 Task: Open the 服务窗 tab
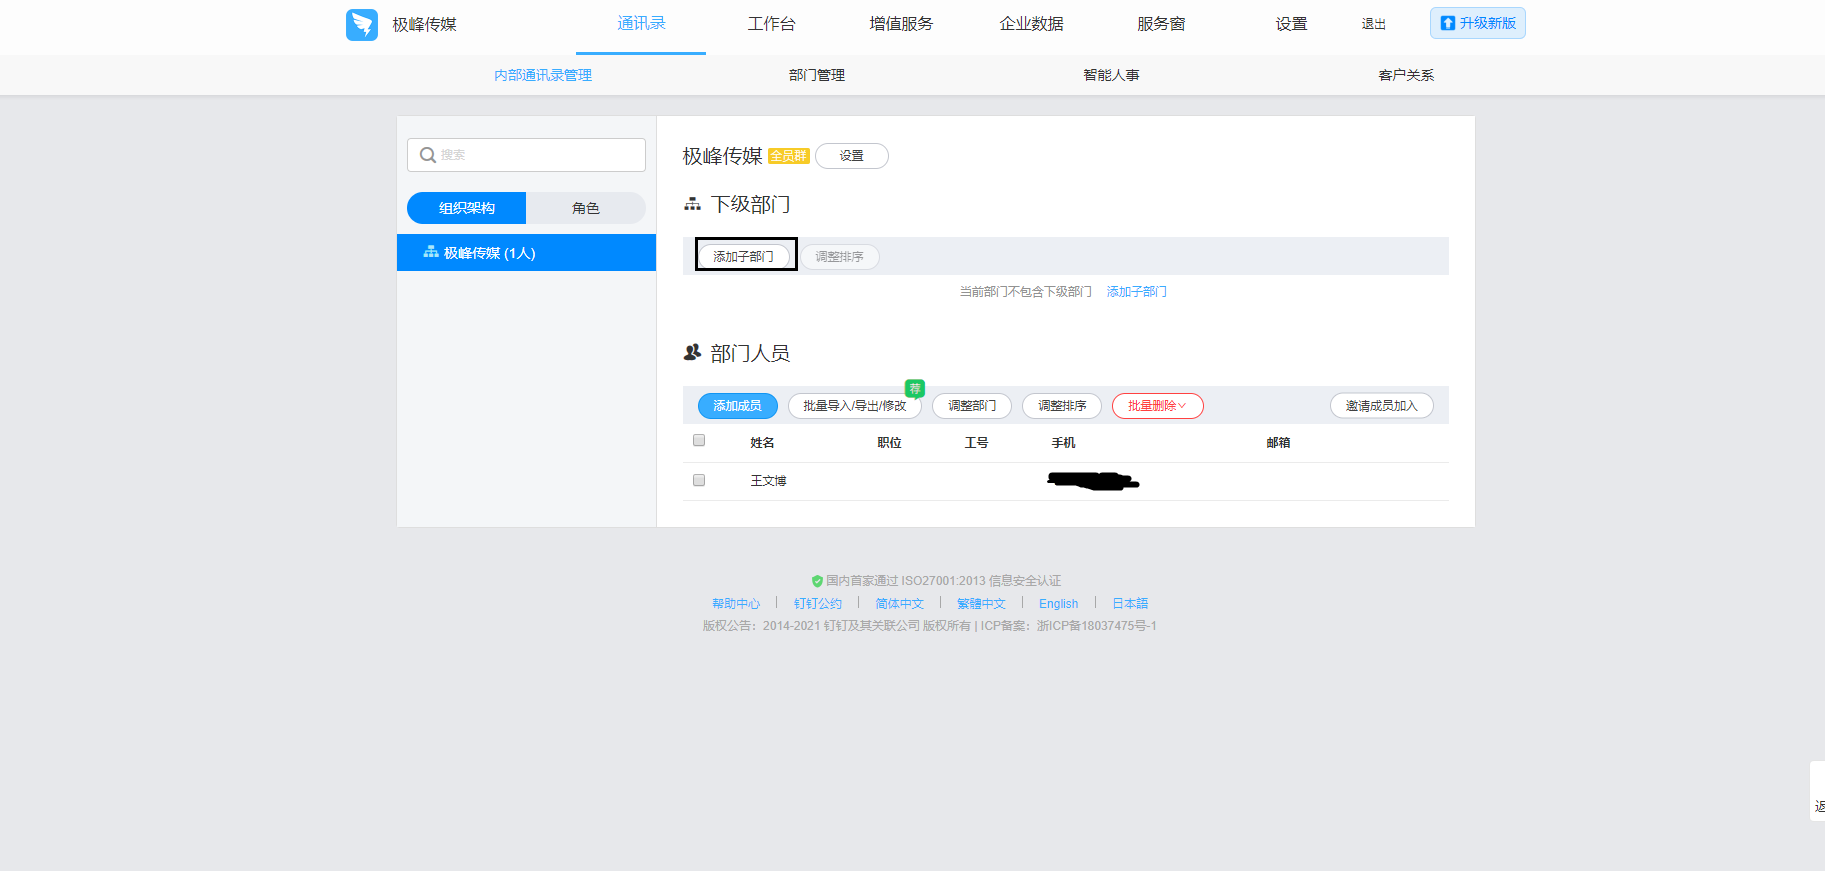[x=1161, y=23]
